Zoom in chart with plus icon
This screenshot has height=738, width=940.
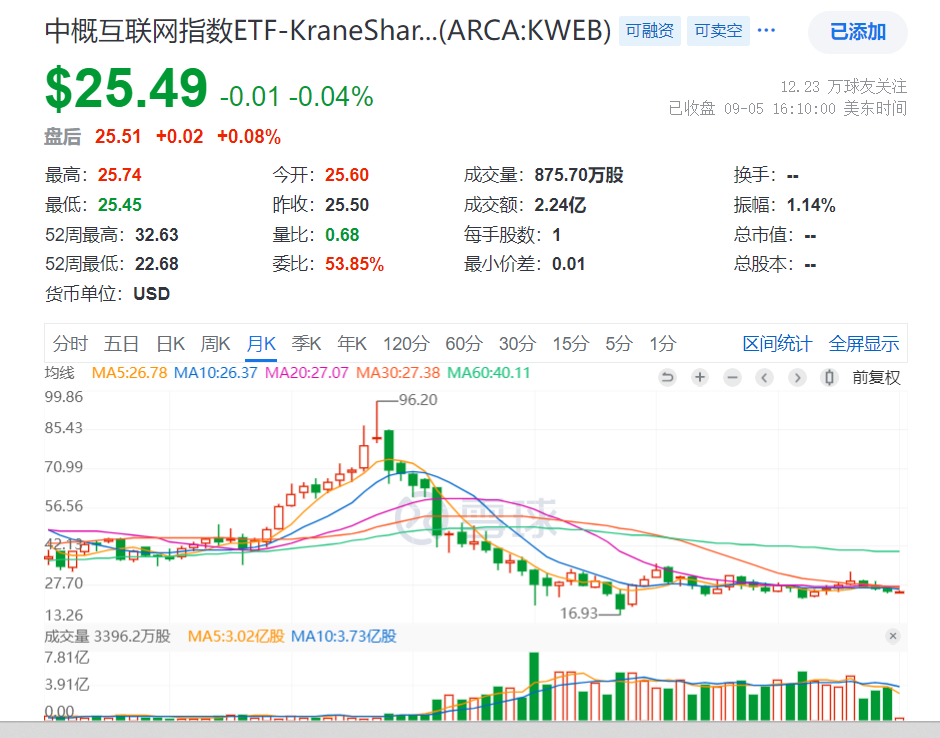(x=699, y=377)
